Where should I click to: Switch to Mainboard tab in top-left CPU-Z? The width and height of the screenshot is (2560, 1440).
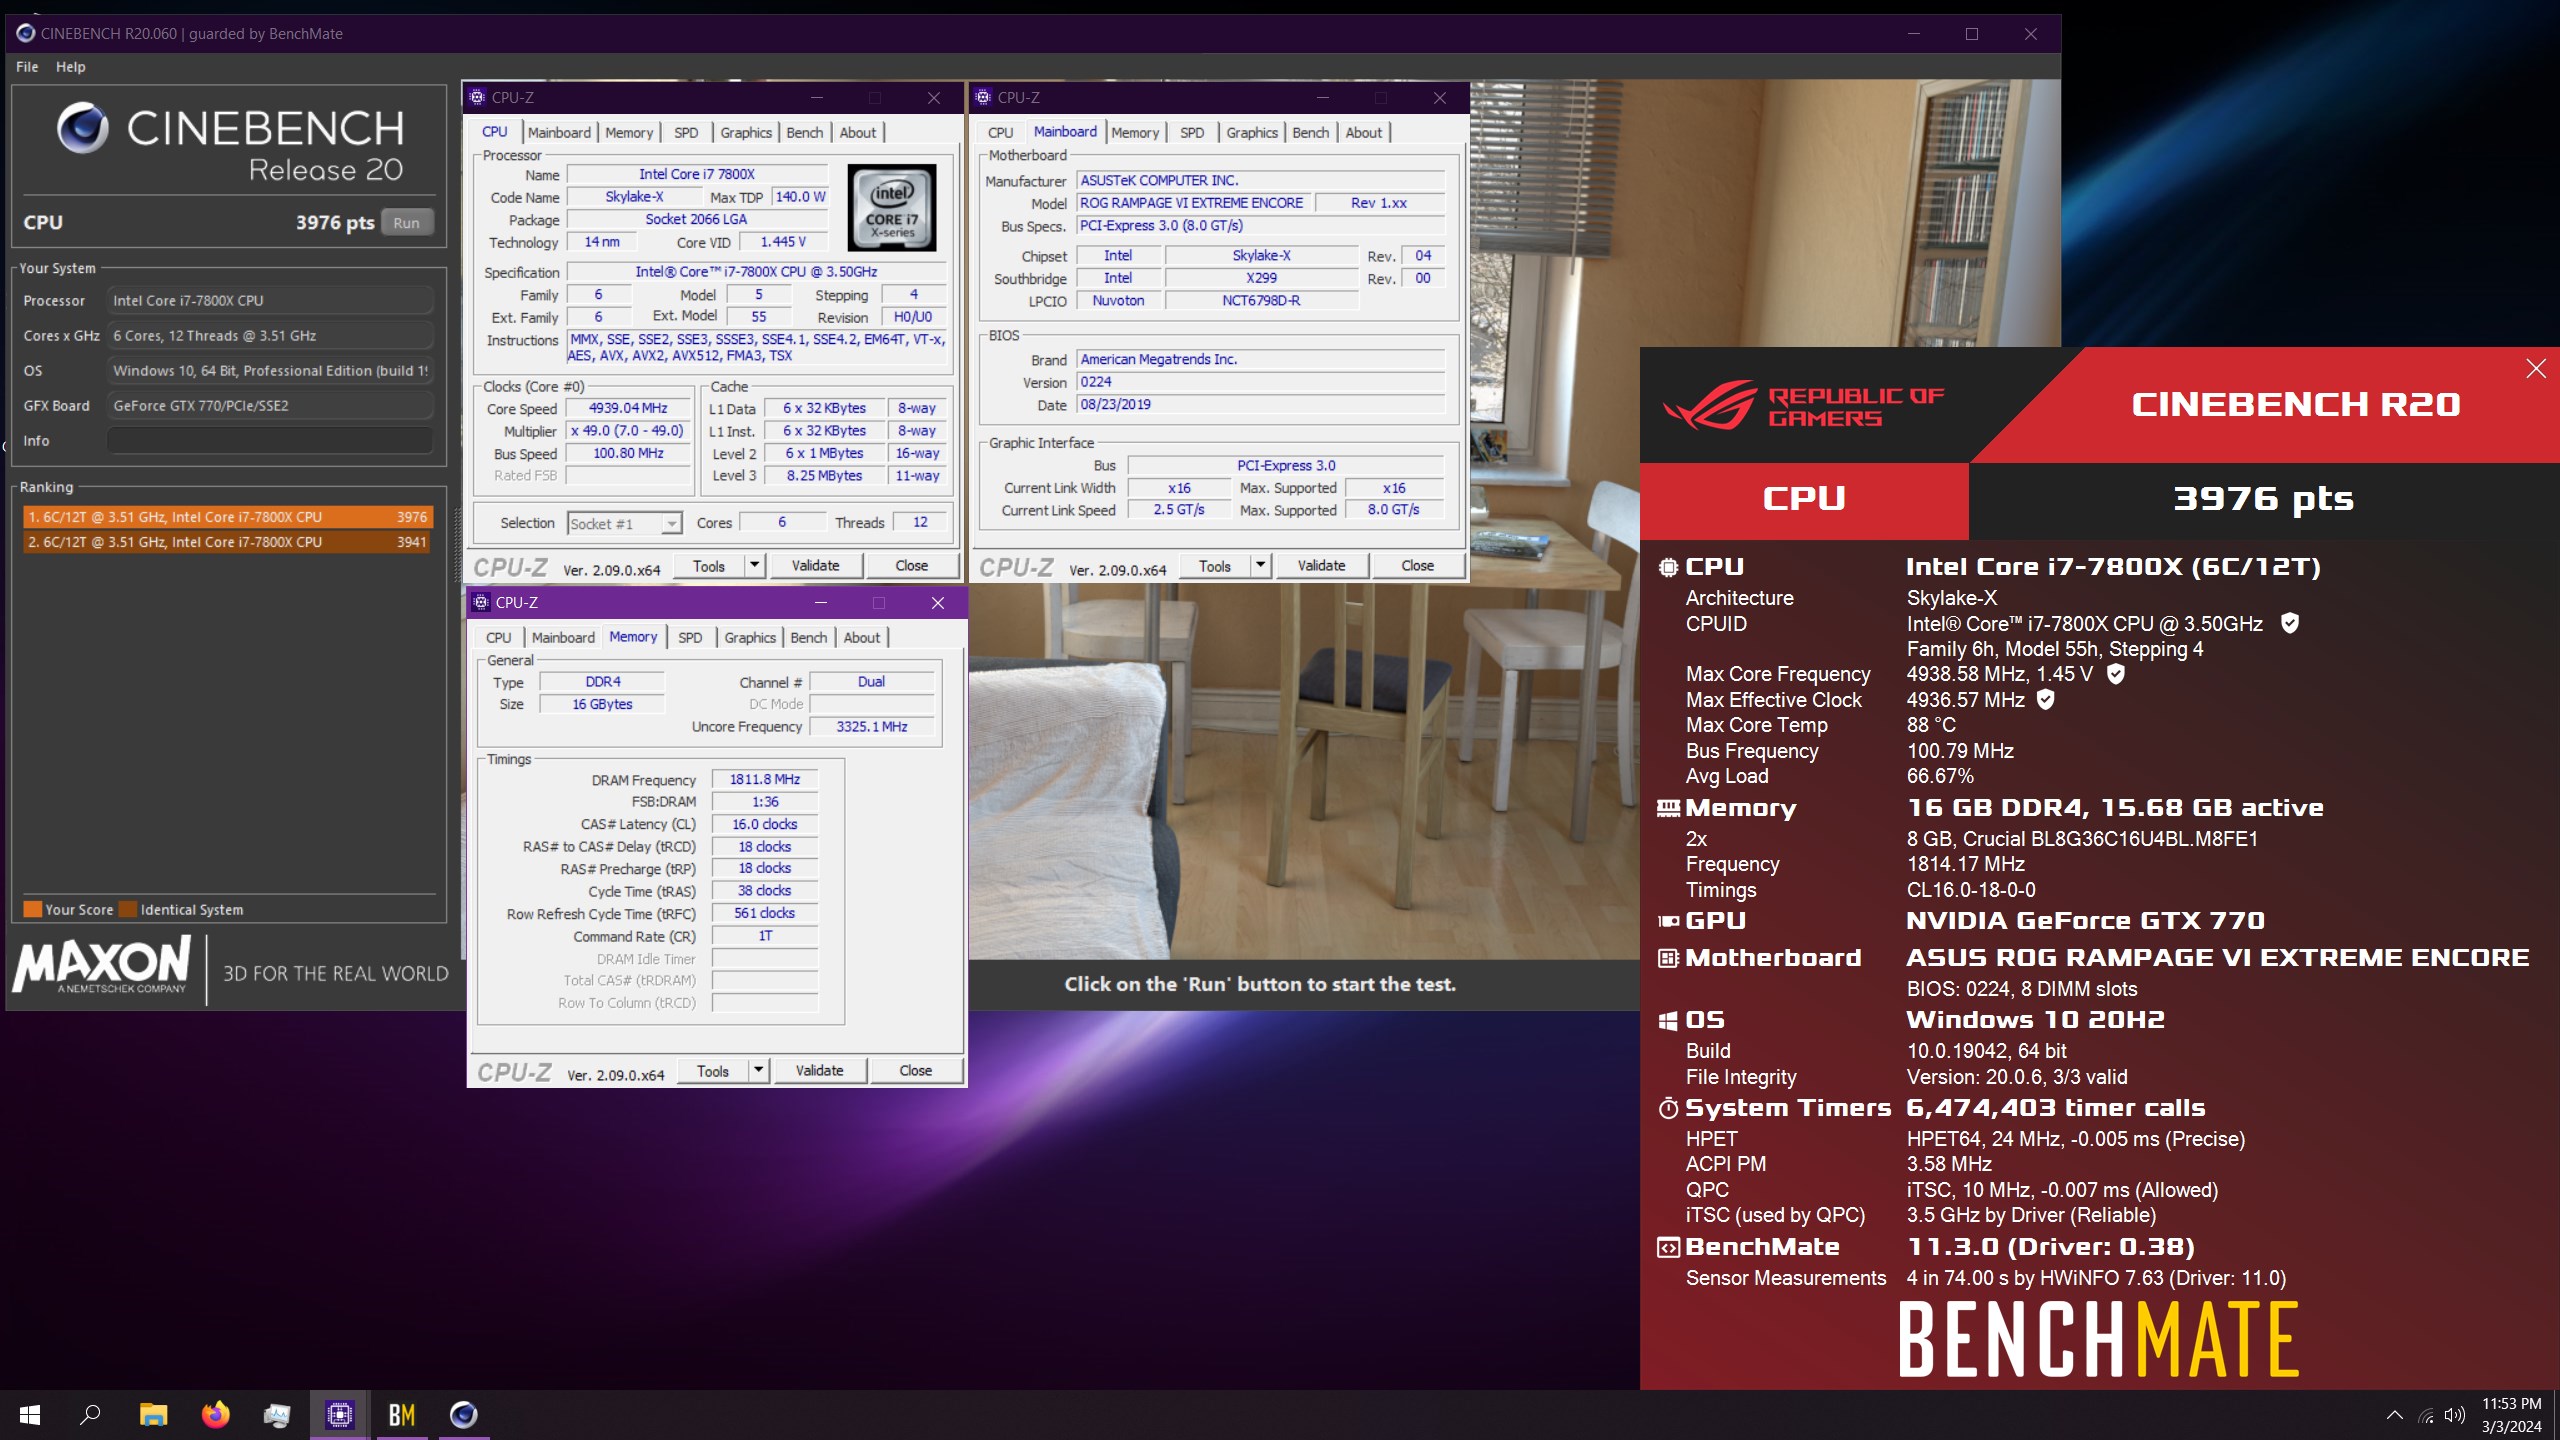[559, 132]
